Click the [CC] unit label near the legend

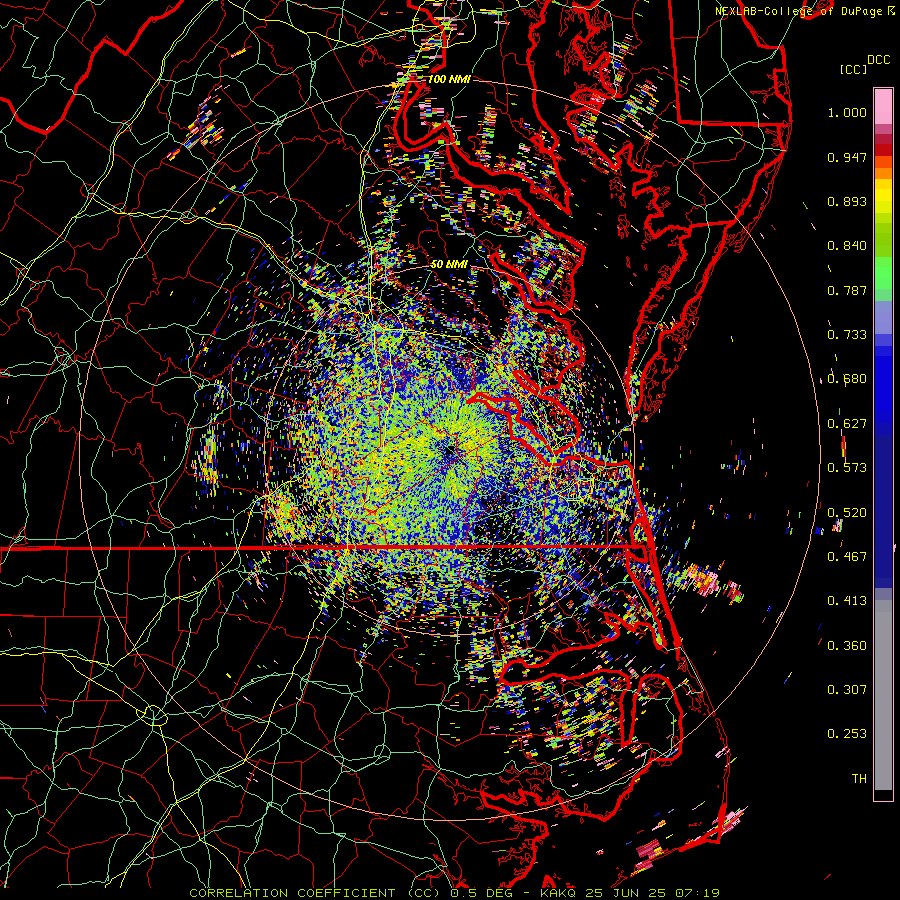click(853, 69)
